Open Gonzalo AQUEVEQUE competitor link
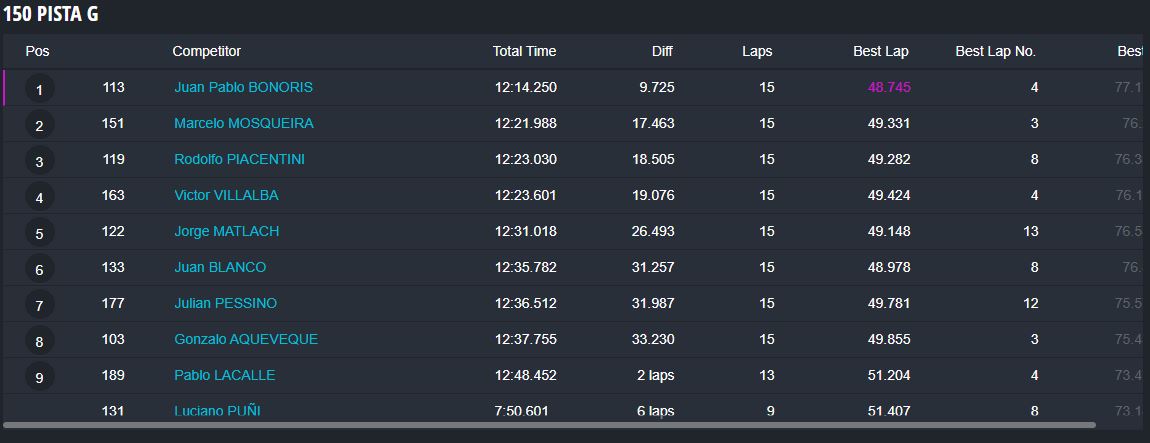Image resolution: width=1150 pixels, height=443 pixels. coord(246,339)
